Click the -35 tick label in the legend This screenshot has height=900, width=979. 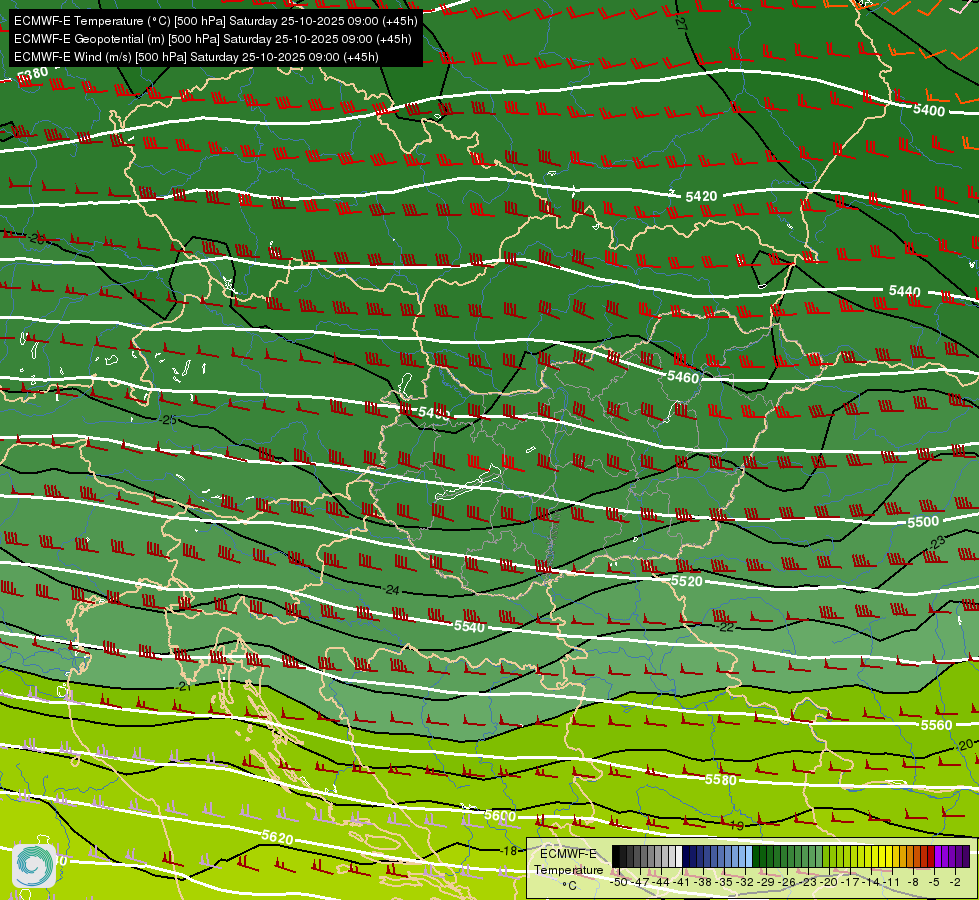pos(724,882)
